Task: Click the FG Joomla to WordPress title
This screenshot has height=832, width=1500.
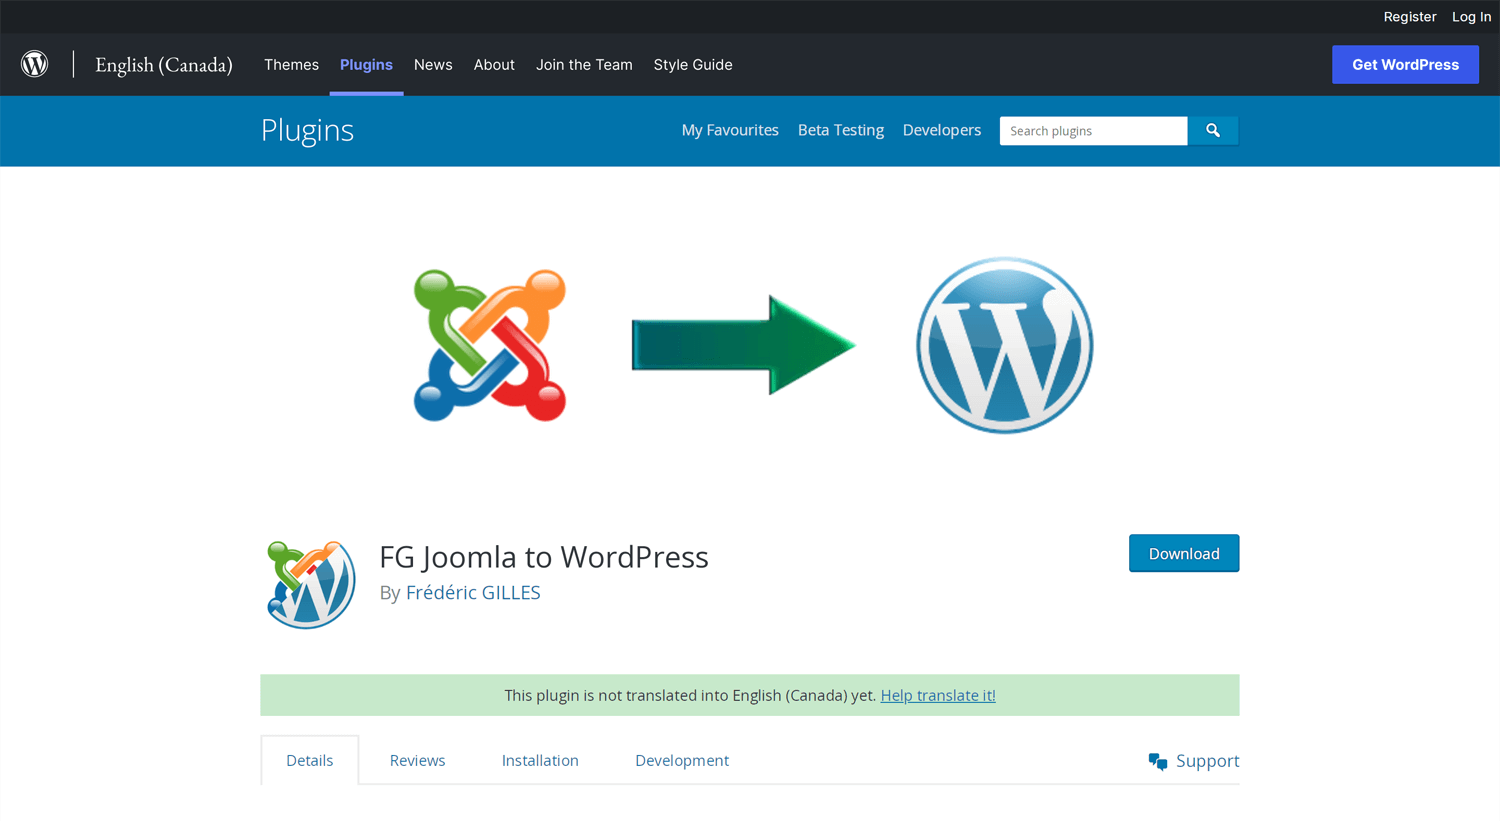Action: coord(544,556)
